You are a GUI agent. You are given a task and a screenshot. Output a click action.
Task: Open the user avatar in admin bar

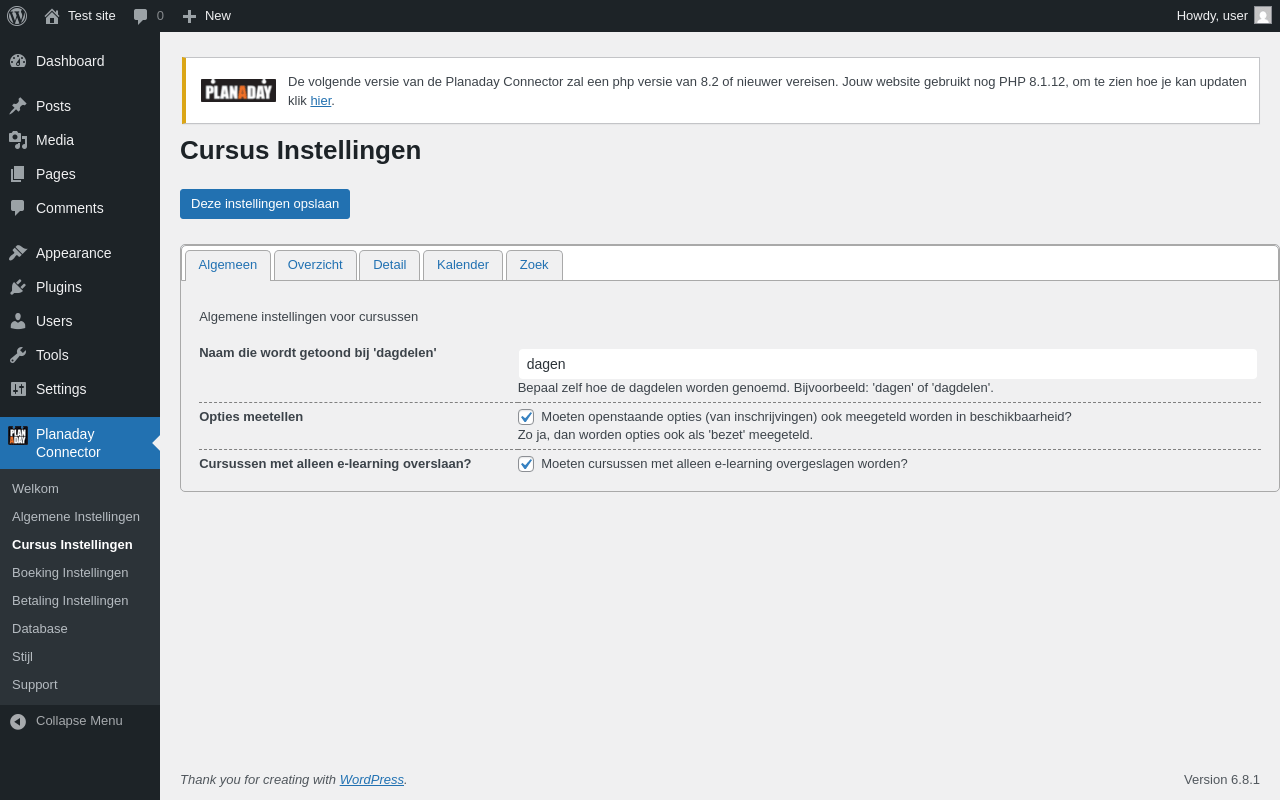pyautogui.click(x=1263, y=15)
